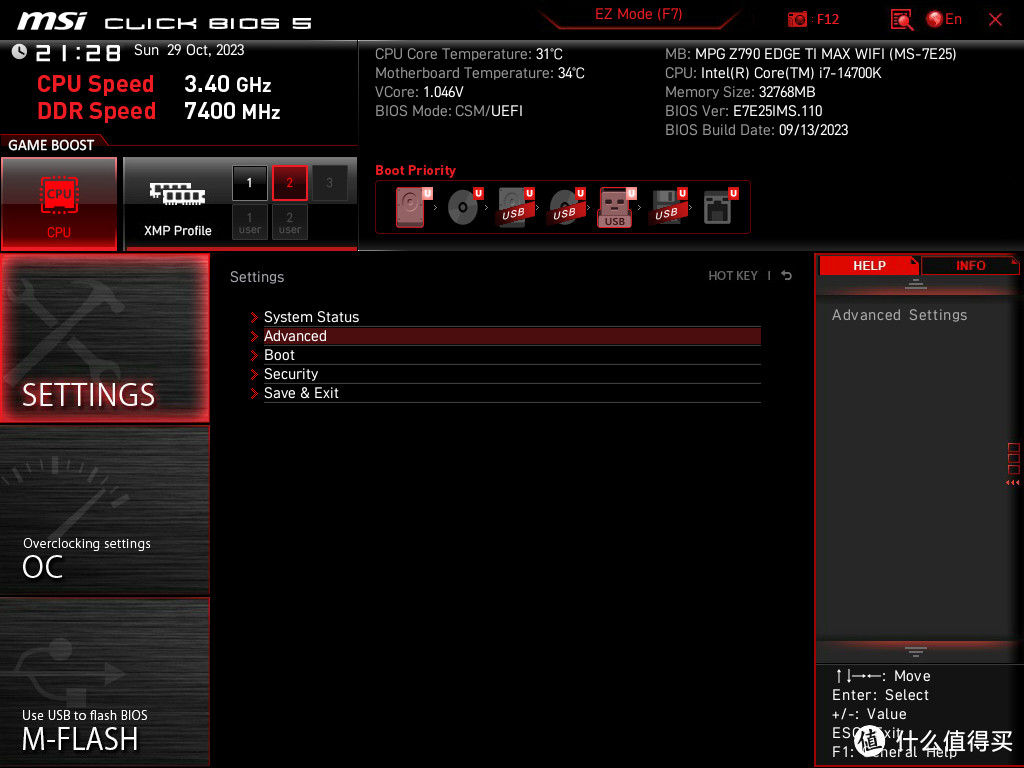Screen dimensions: 1024x768
Task: Select XMP user profile 2
Action: [x=289, y=222]
